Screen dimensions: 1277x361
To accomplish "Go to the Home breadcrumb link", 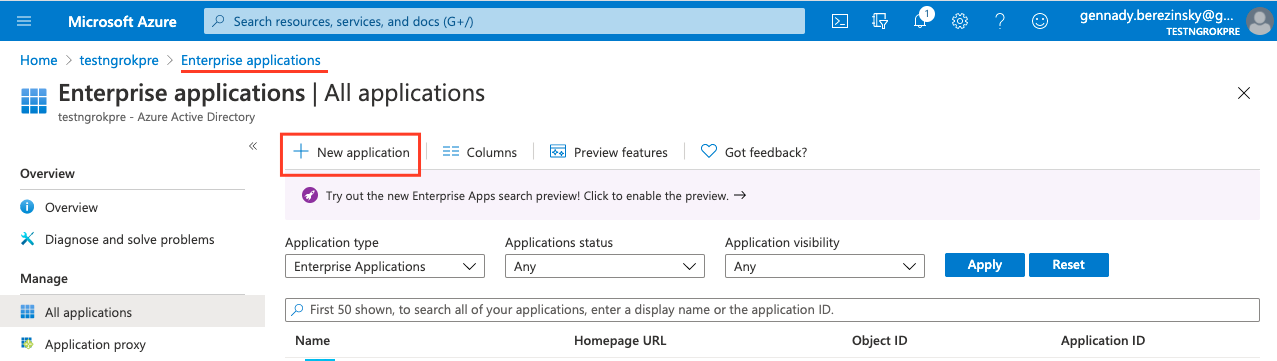I will point(39,60).
